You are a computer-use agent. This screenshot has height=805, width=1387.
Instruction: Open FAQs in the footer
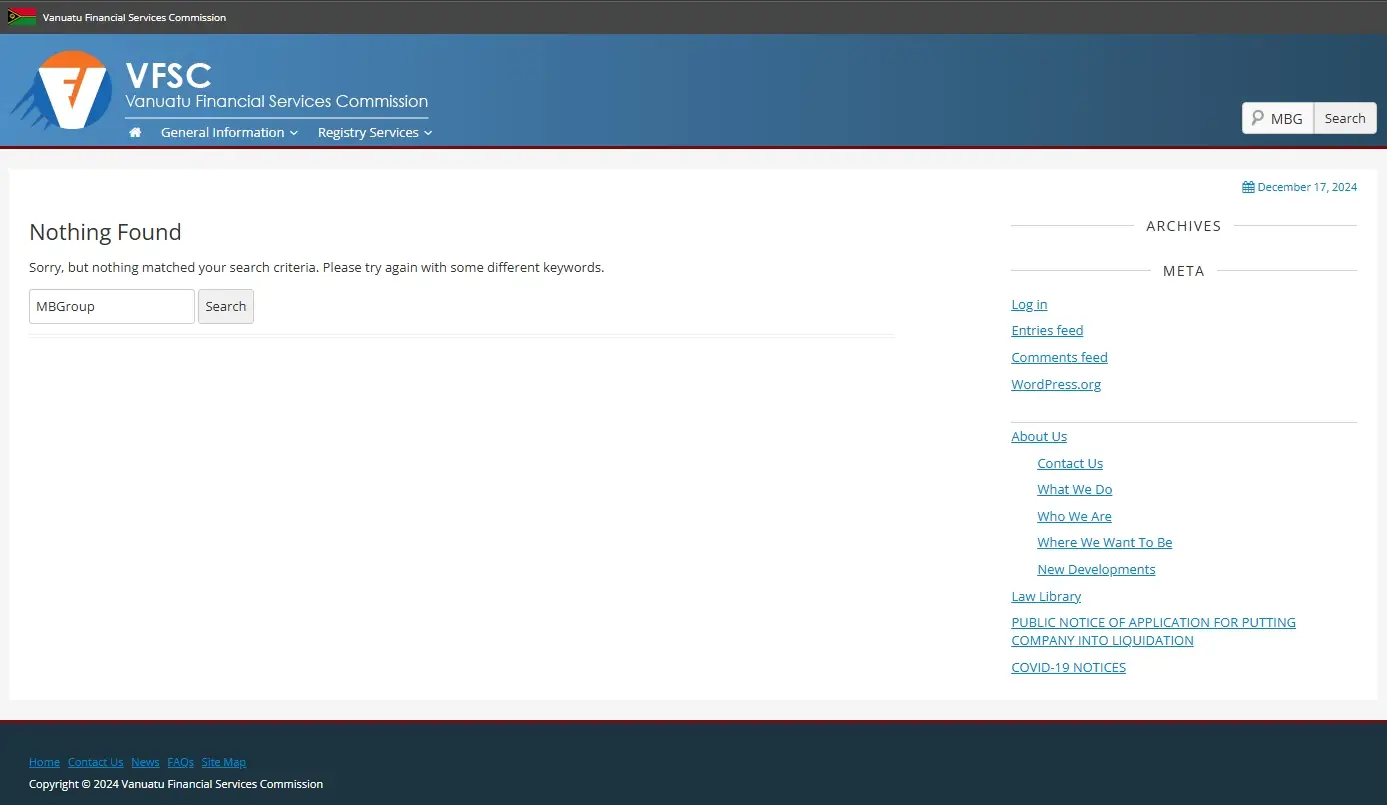[180, 762]
